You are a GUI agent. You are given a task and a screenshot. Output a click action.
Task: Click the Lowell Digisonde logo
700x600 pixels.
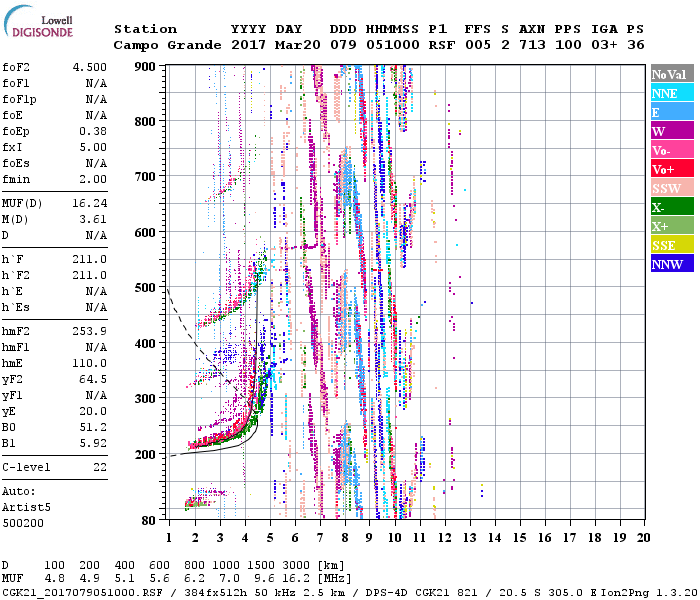click(x=38, y=22)
